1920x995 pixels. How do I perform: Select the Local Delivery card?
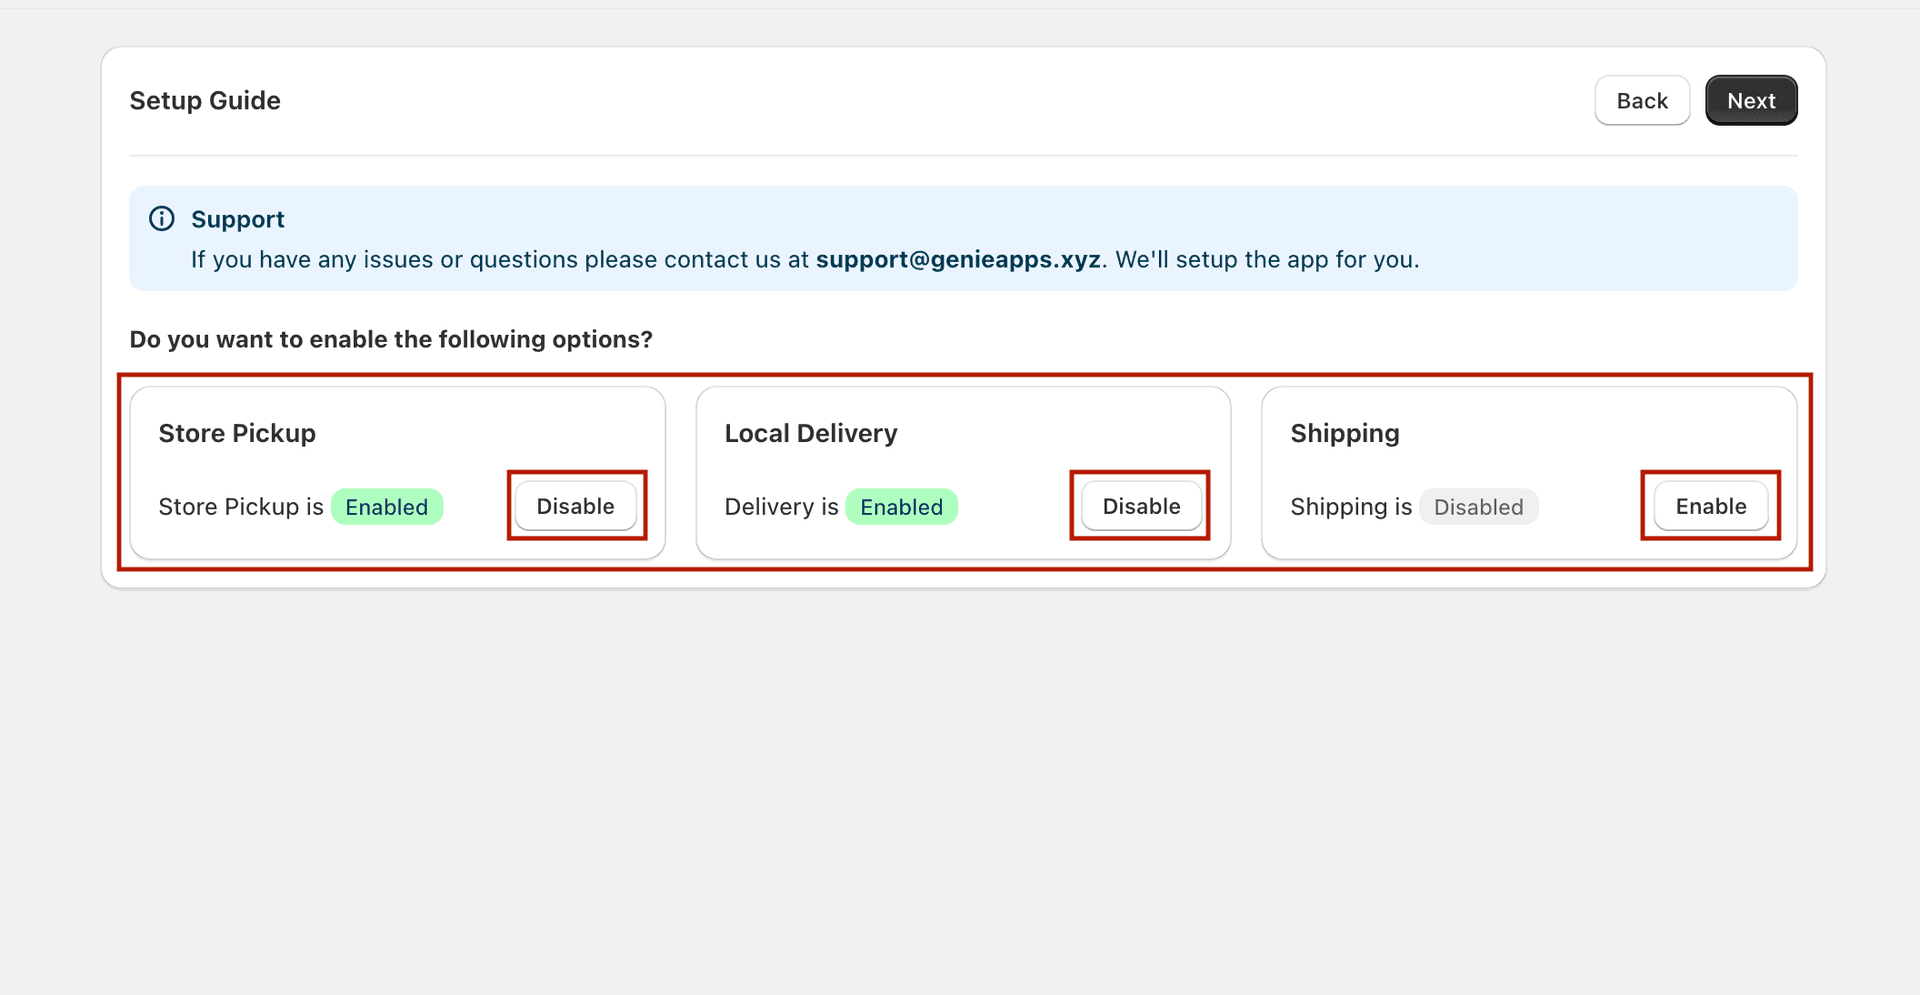tap(962, 471)
